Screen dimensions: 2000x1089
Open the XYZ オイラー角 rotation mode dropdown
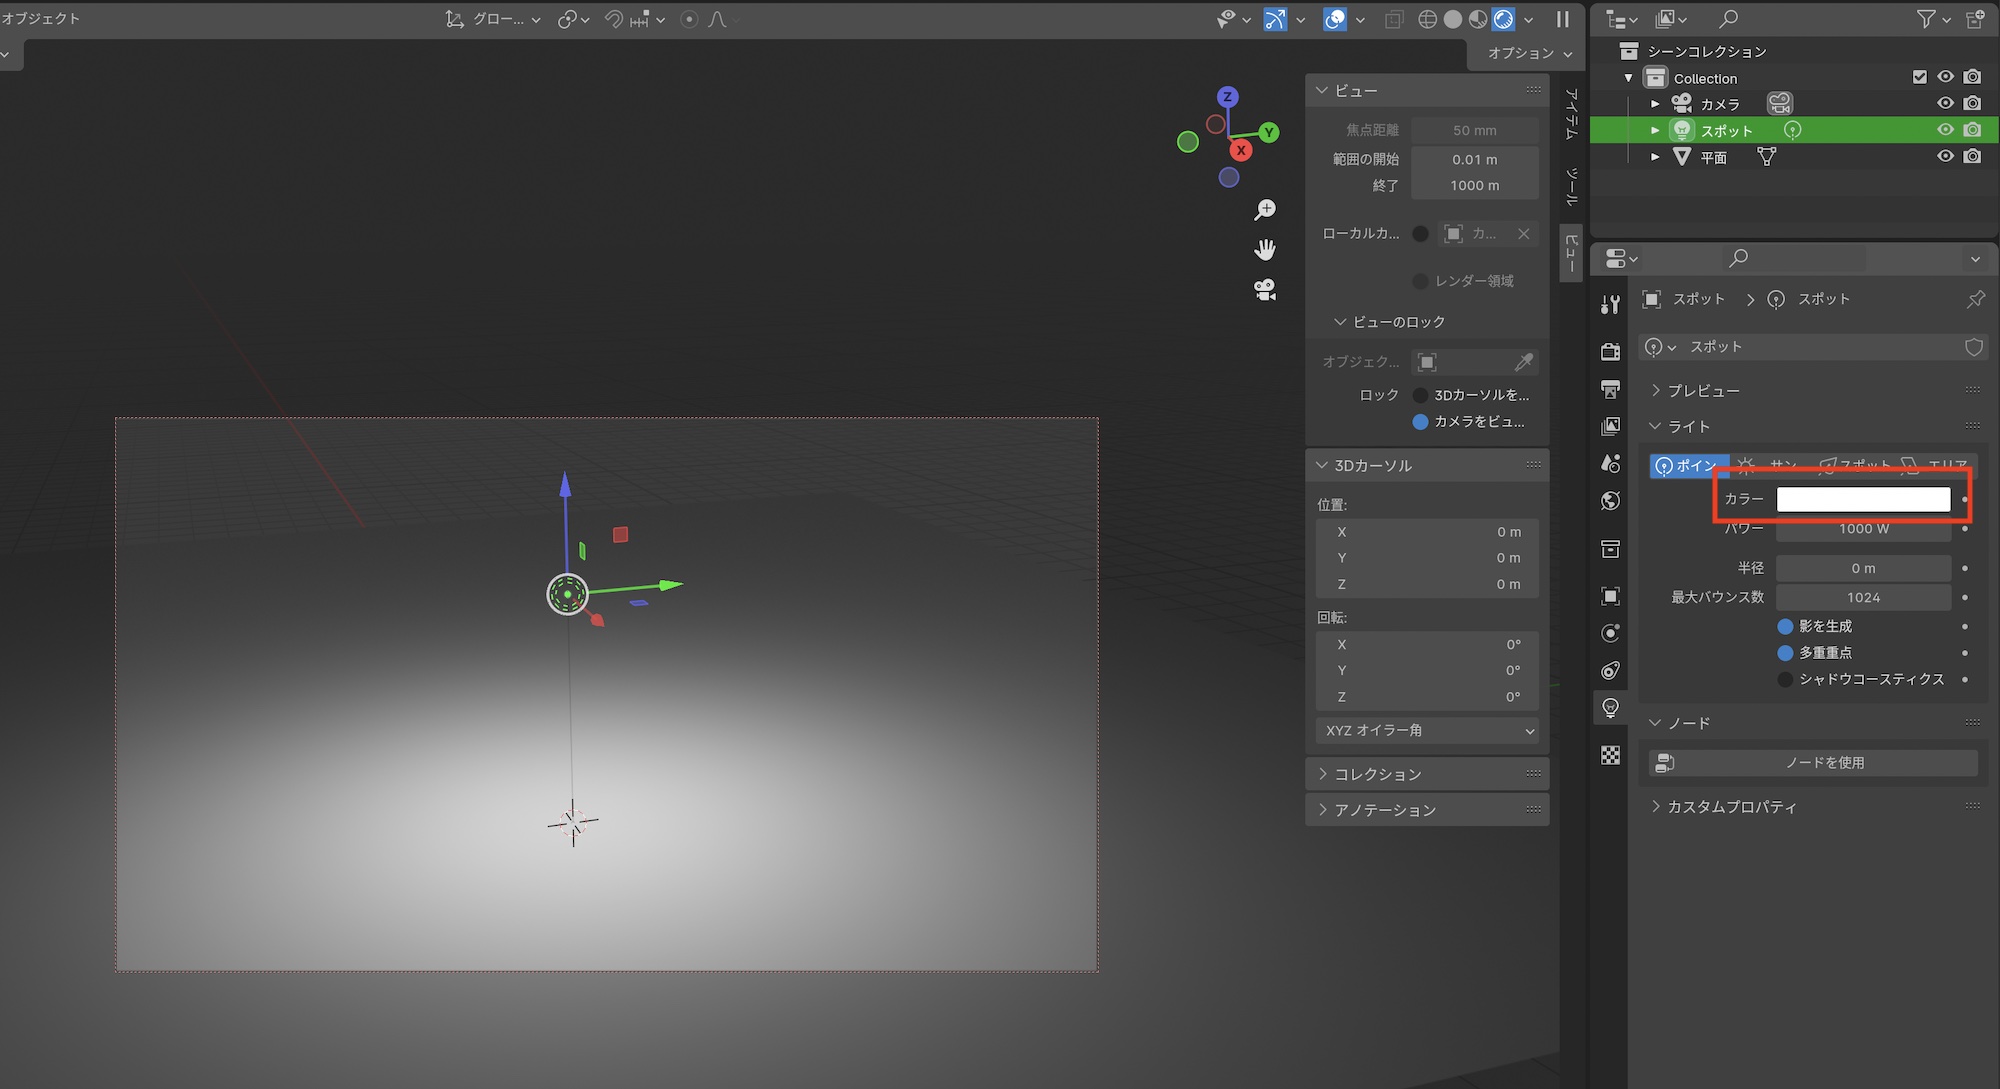(x=1427, y=731)
